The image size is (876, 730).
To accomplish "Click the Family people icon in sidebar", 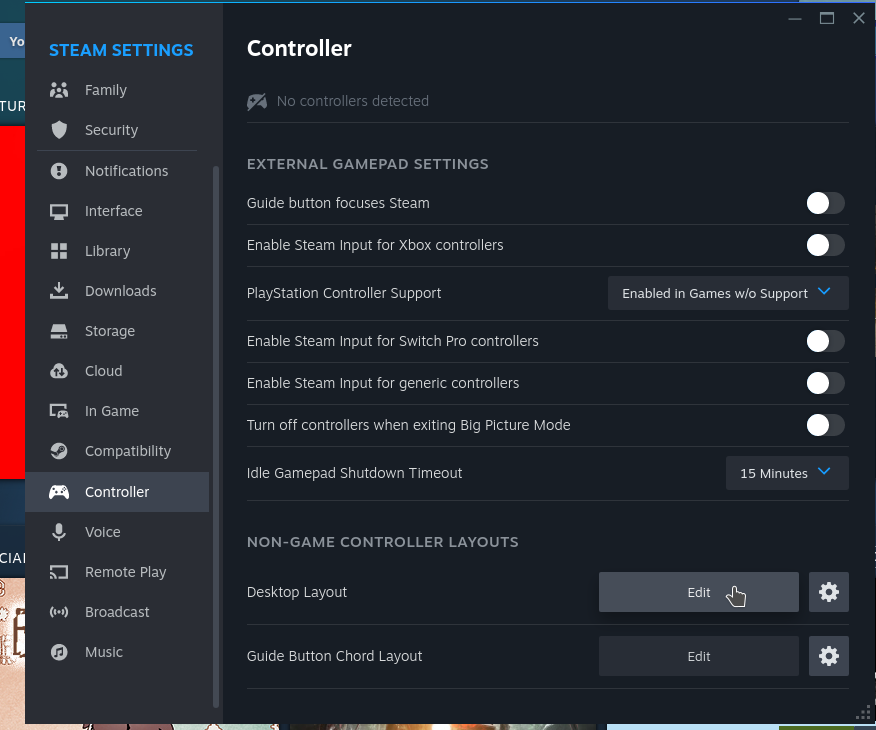I will [59, 90].
